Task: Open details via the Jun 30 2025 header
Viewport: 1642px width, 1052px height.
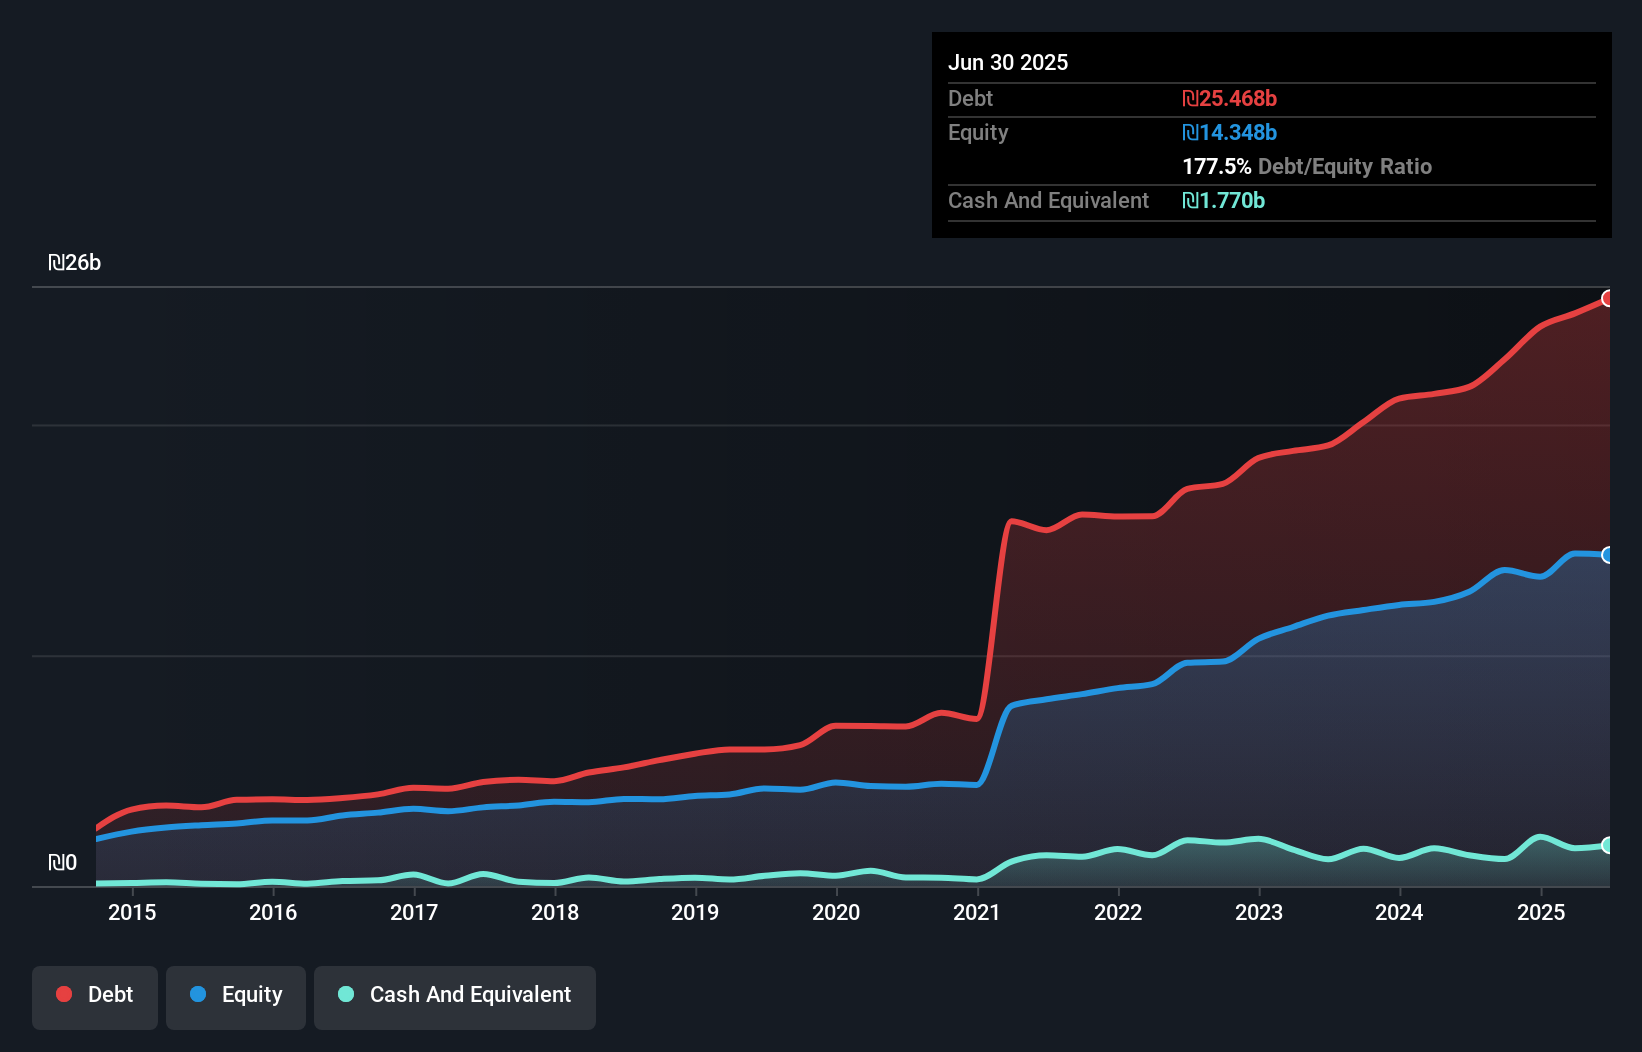Action: 1008,62
